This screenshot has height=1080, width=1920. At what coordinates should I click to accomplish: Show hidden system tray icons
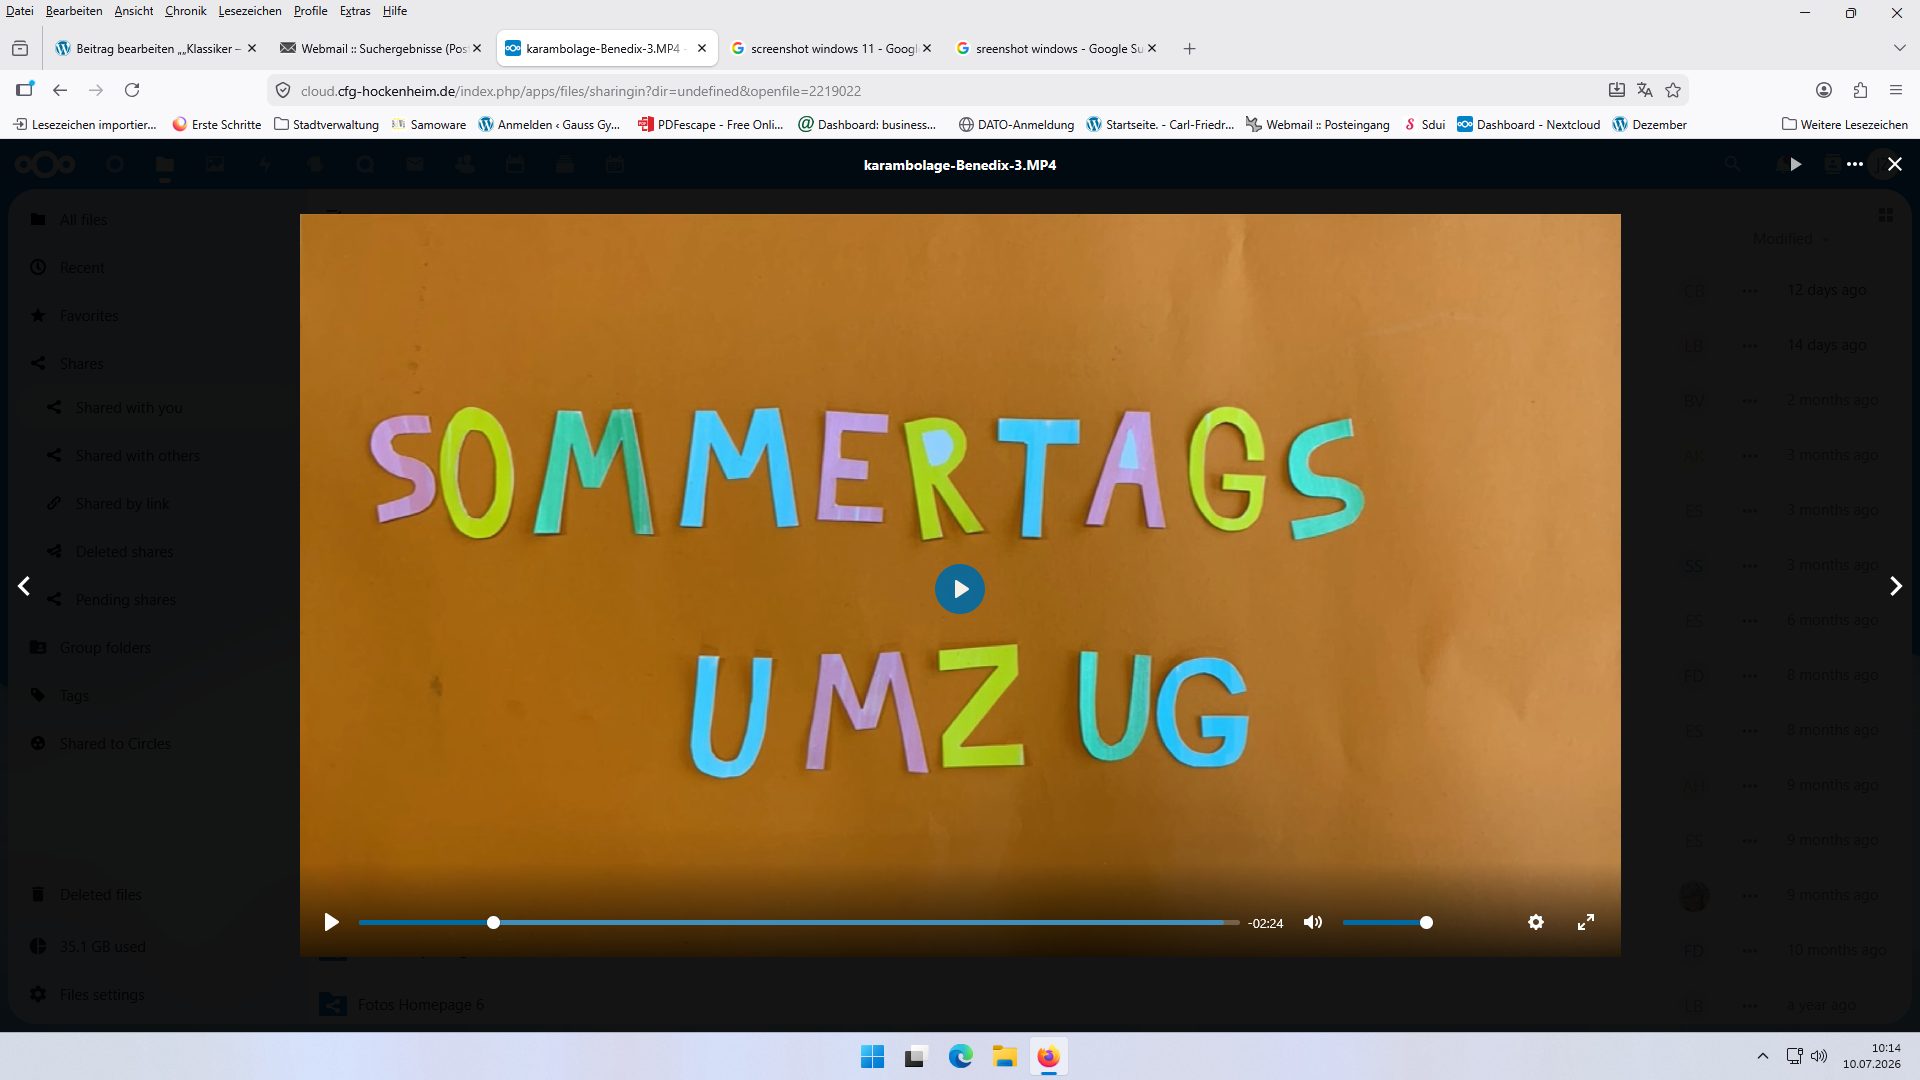pyautogui.click(x=1763, y=1056)
